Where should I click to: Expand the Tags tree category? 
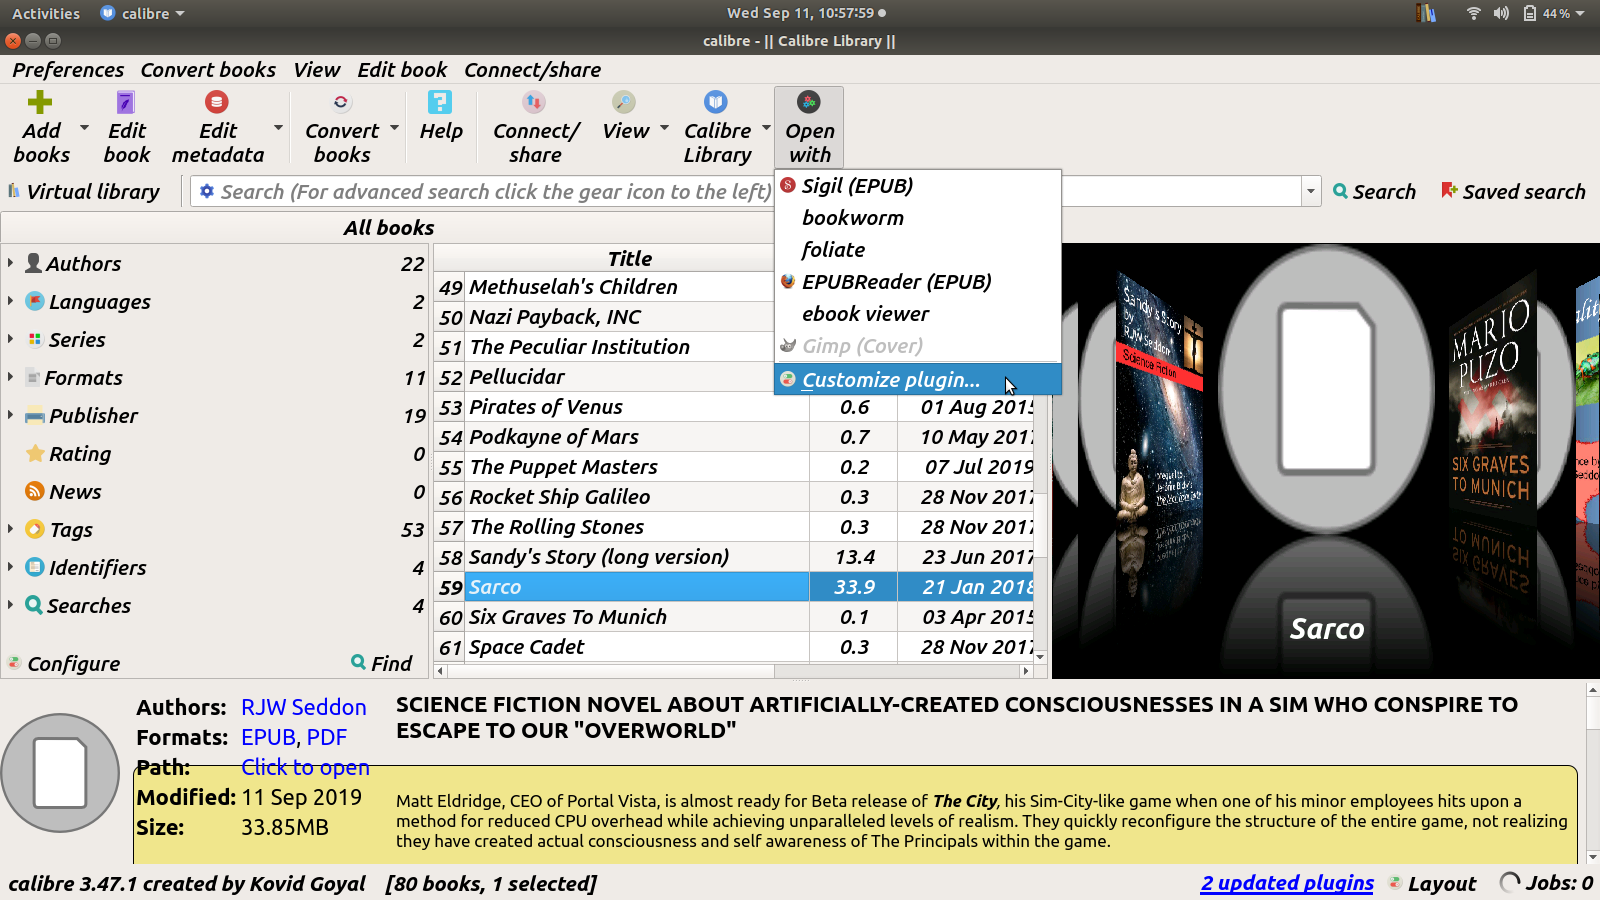click(x=10, y=529)
